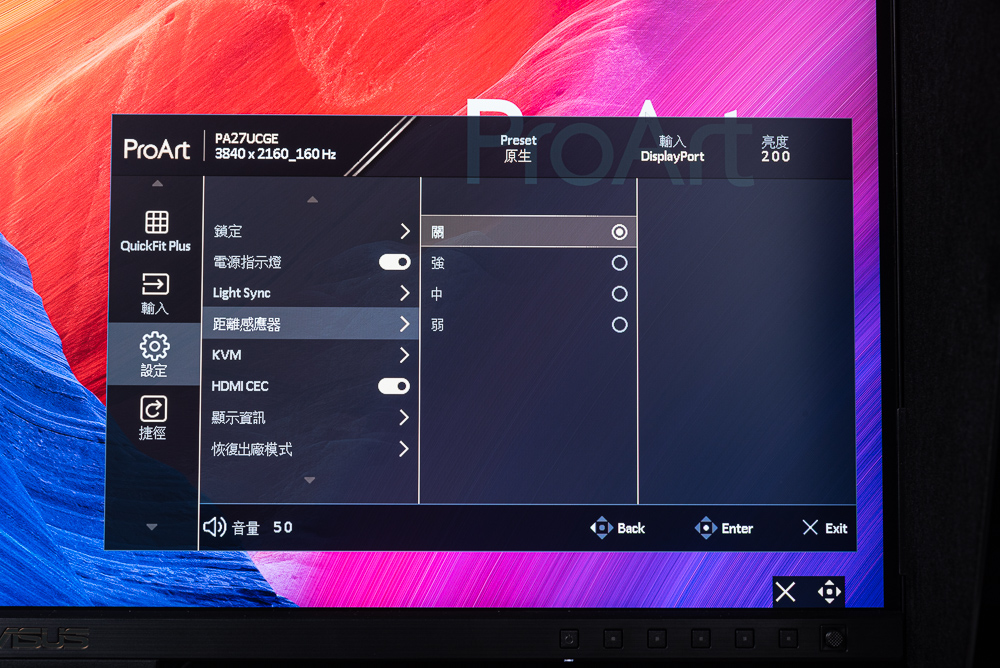The height and width of the screenshot is (668, 1000).
Task: Open the 鎖定 menu item
Action: [312, 231]
